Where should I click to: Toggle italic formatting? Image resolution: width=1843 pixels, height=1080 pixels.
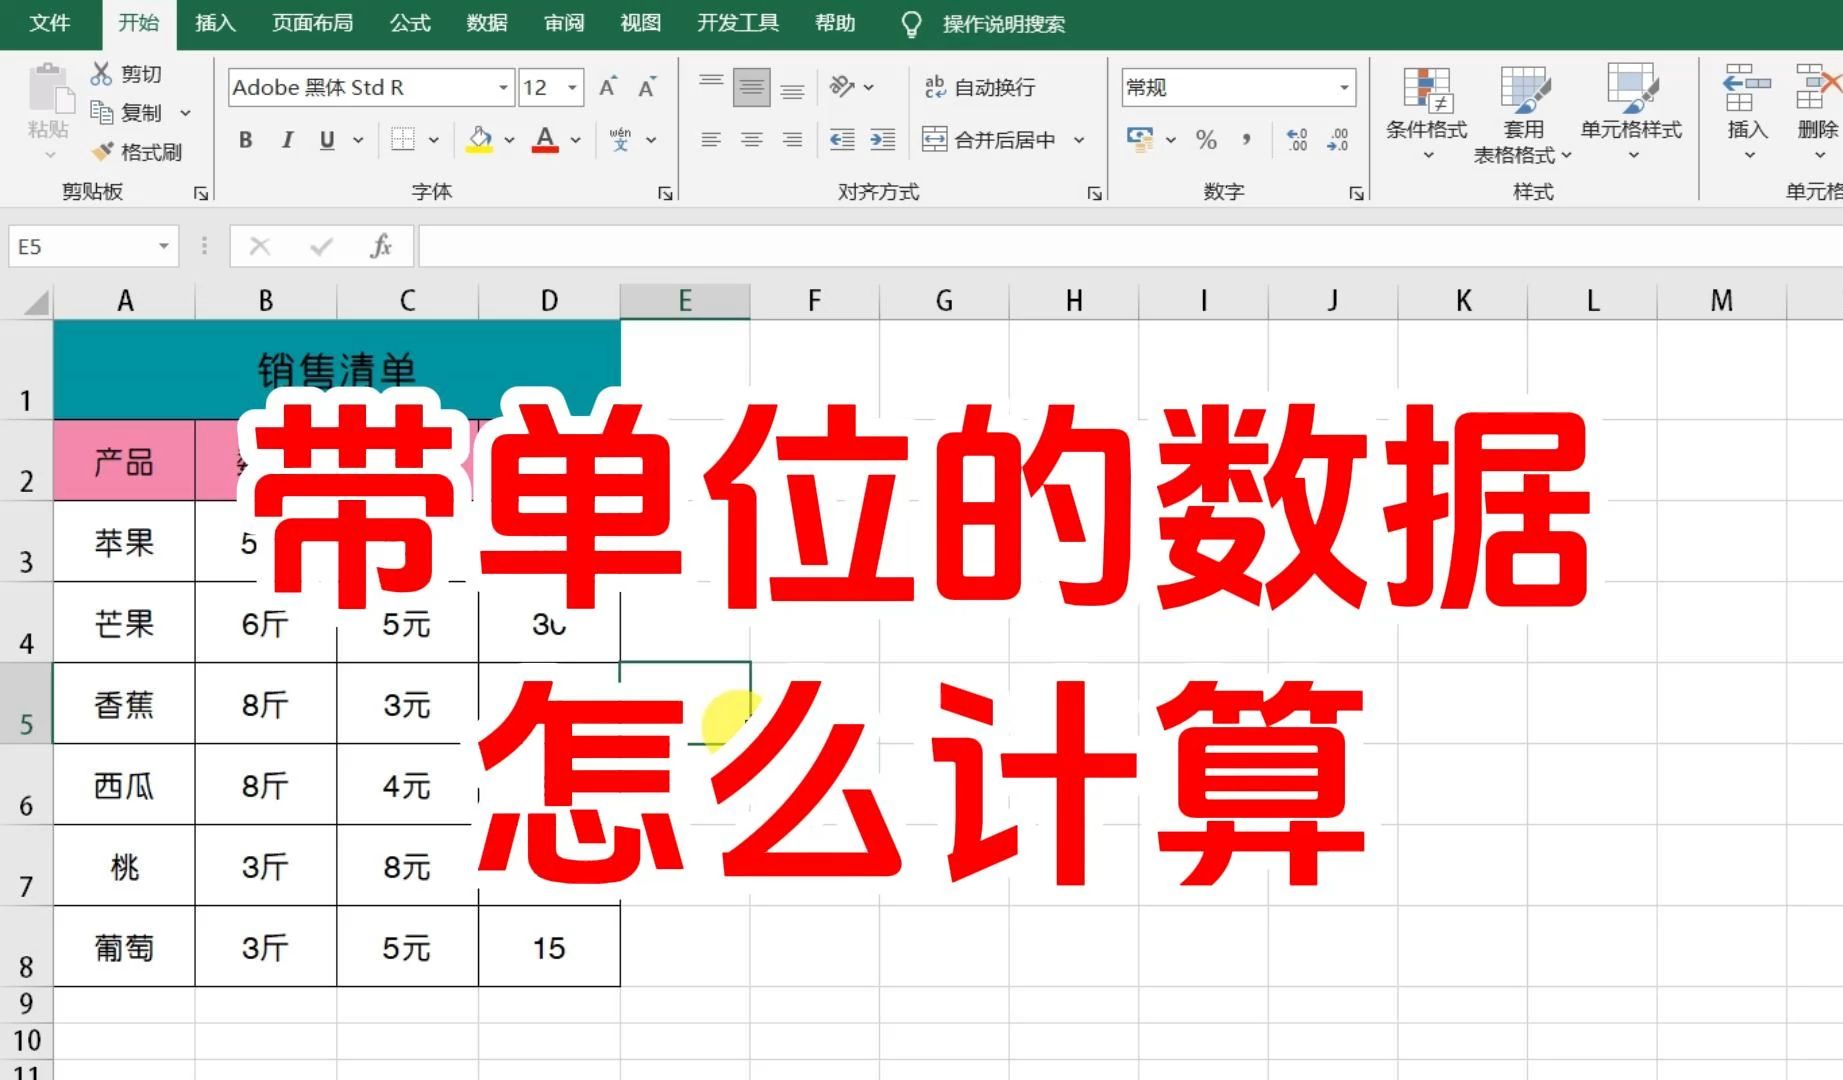coord(287,140)
